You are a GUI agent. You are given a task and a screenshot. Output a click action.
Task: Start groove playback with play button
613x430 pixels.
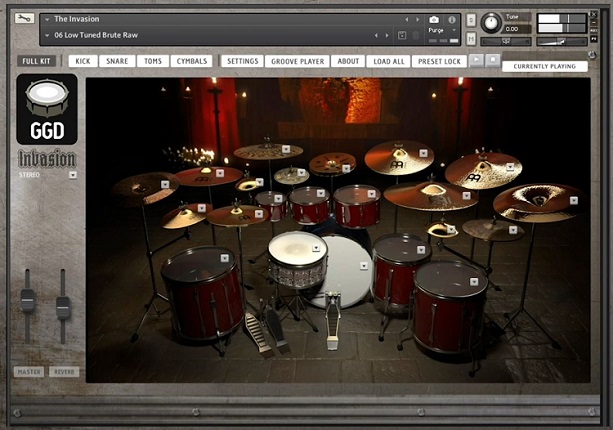(x=476, y=60)
